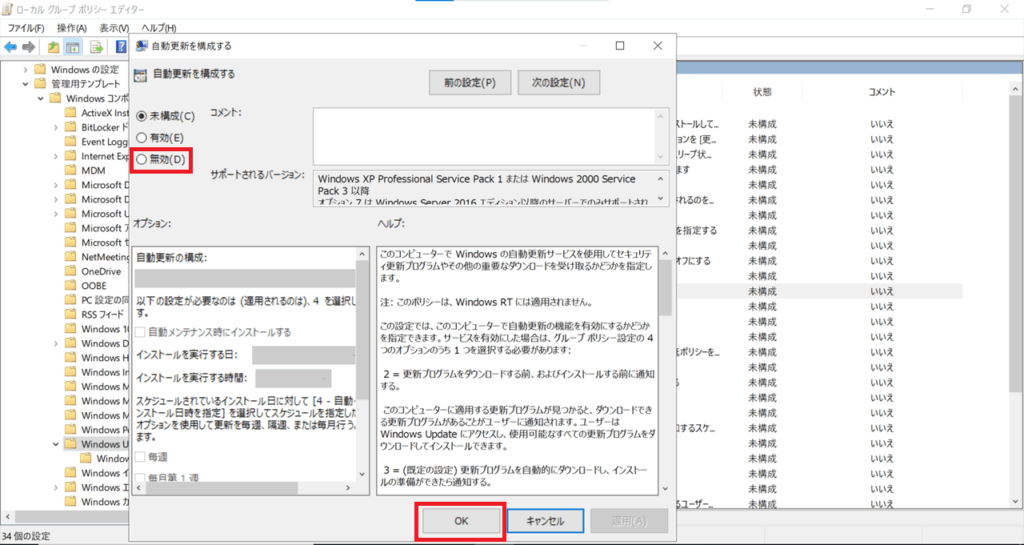This screenshot has width=1024, height=545.
Task: Open the ファイル(F) menu
Action: pyautogui.click(x=26, y=28)
